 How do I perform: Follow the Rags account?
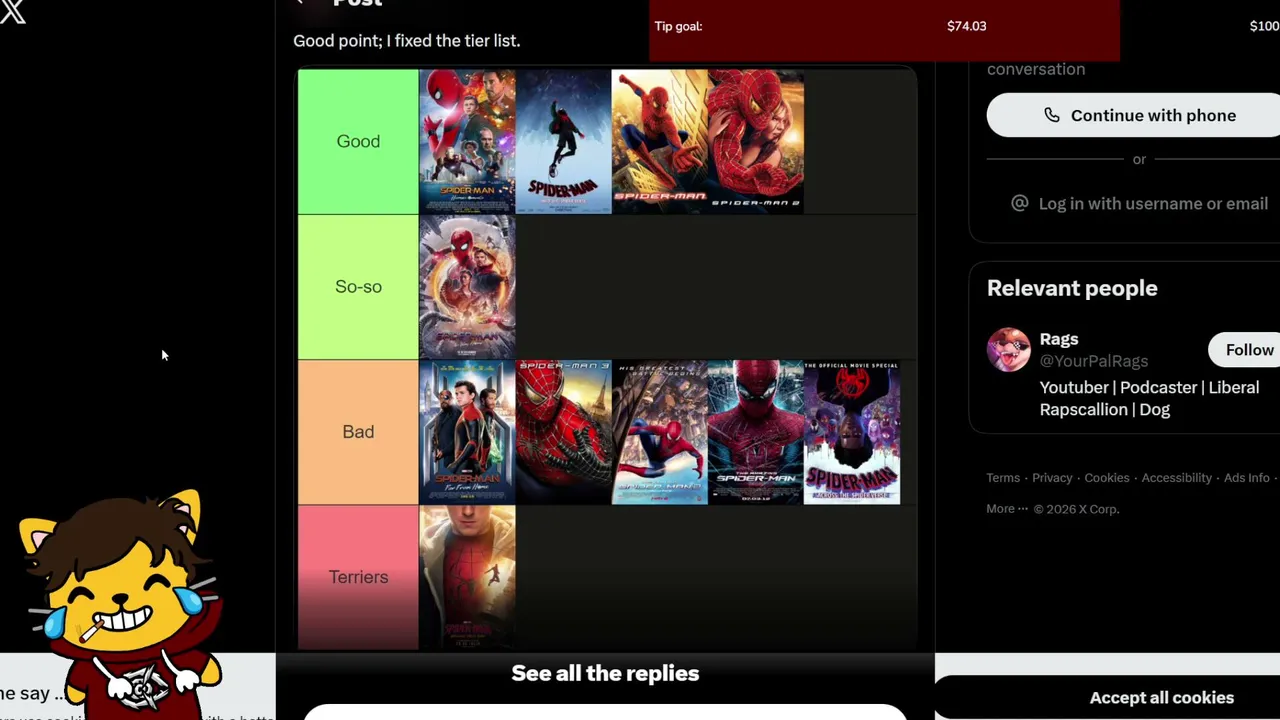(x=1248, y=350)
